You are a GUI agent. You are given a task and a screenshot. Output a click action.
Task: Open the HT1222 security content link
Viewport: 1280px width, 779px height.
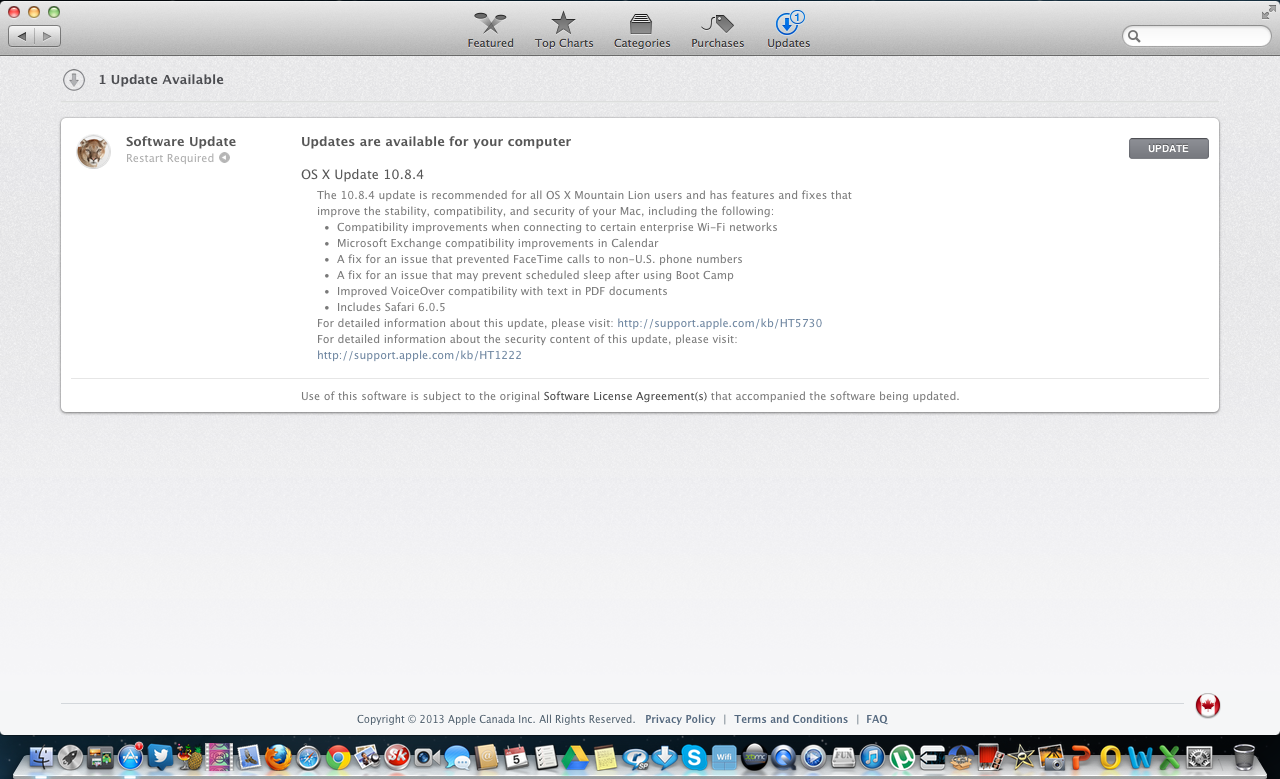419,355
